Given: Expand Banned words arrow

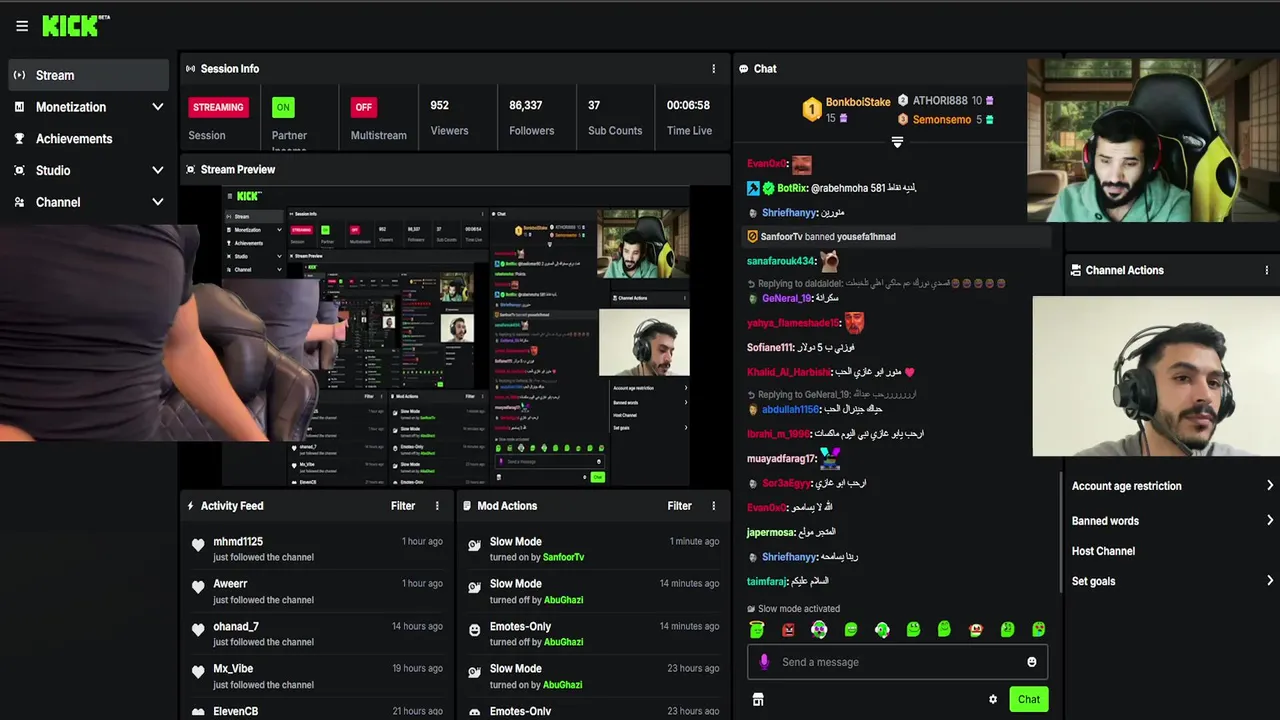Looking at the screenshot, I should pos(1270,520).
